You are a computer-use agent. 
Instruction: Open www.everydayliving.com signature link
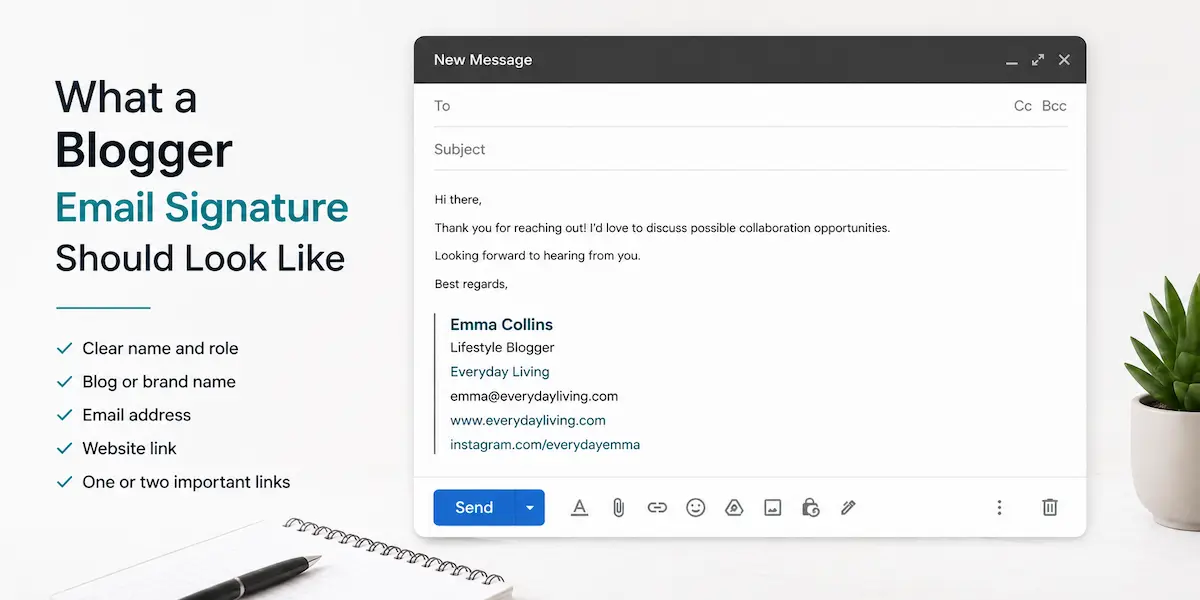[x=528, y=420]
